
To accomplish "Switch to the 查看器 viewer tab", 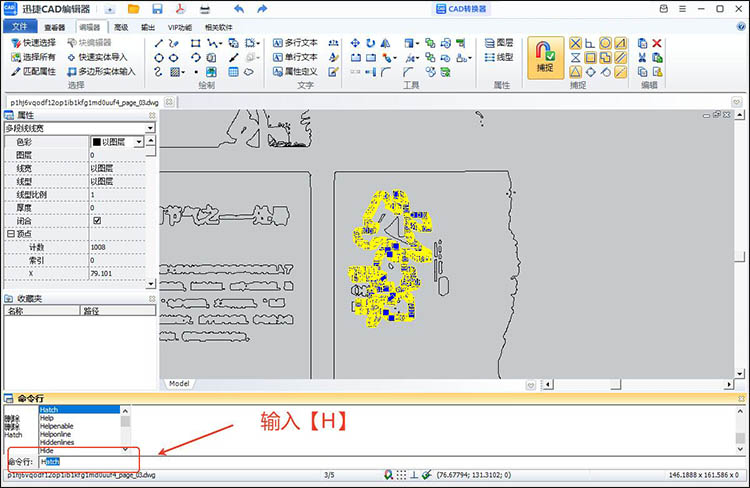I will [55, 27].
